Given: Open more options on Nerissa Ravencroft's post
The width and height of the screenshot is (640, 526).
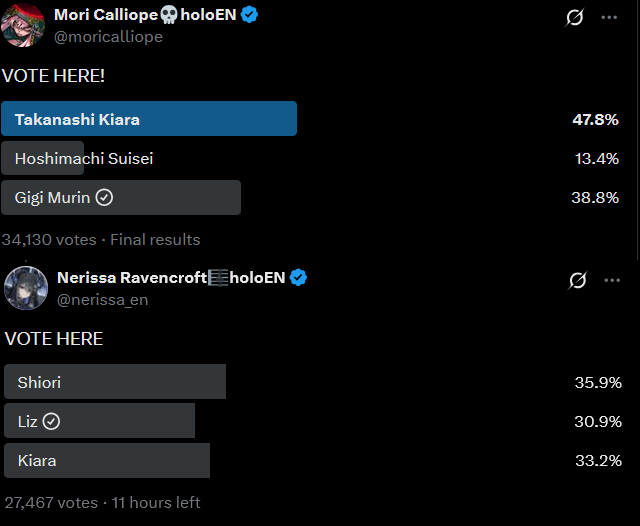Looking at the screenshot, I should point(612,280).
